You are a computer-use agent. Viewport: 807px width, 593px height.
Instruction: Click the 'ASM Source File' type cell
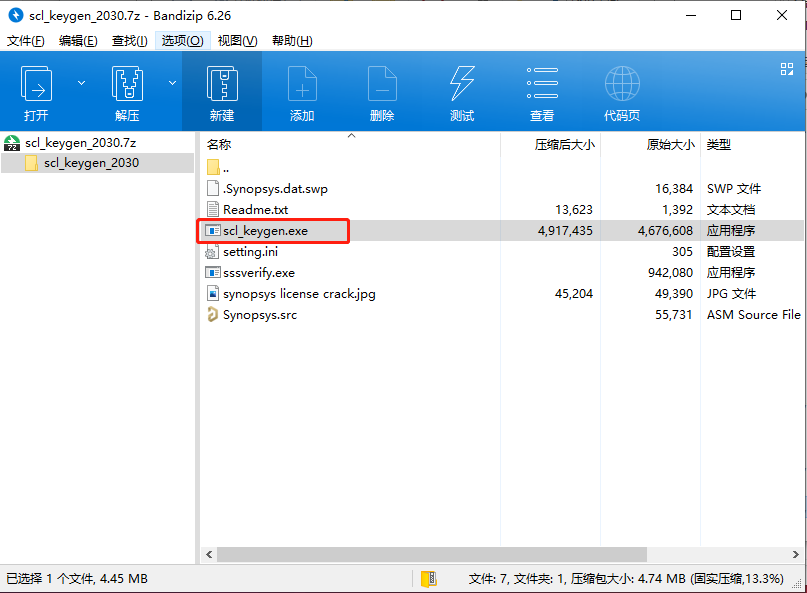point(753,315)
